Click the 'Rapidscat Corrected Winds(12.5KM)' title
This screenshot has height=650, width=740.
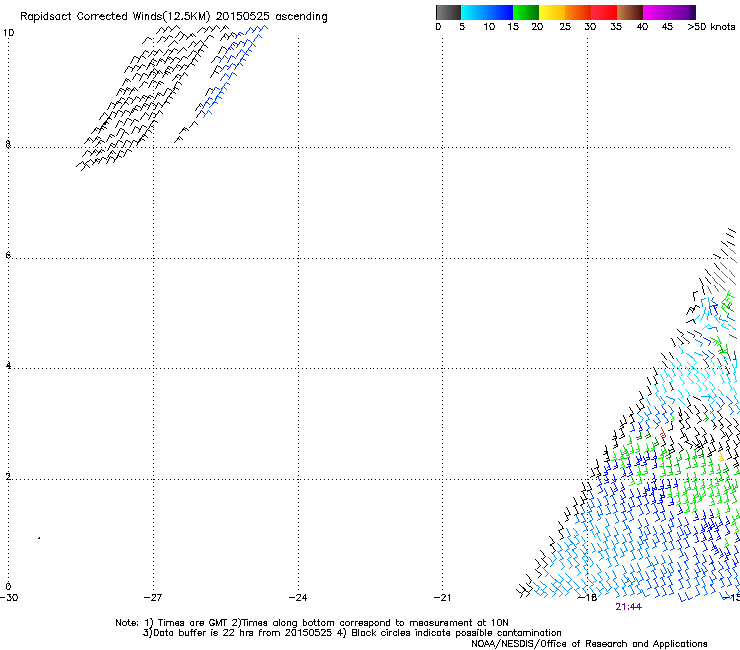[115, 17]
